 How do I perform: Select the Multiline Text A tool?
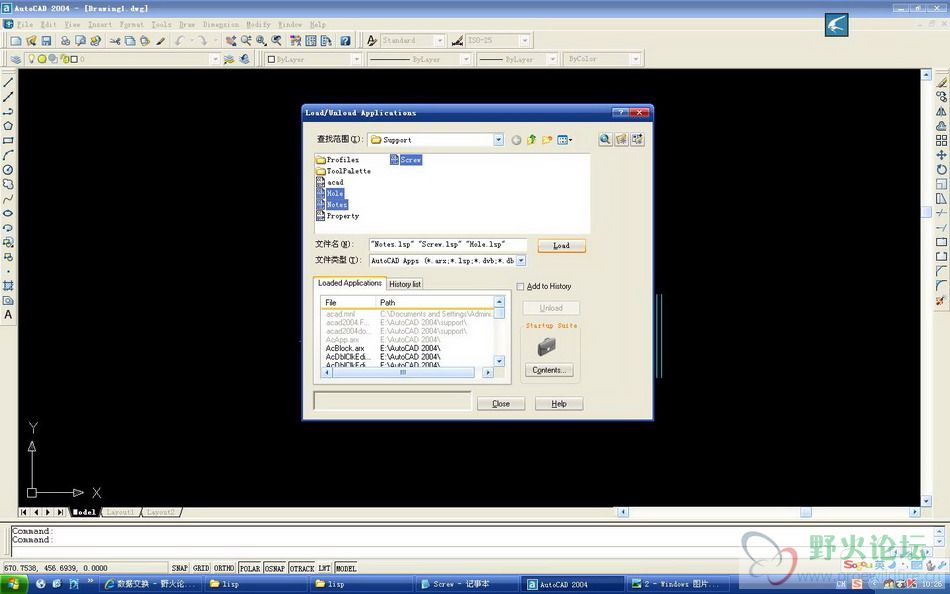(8, 315)
